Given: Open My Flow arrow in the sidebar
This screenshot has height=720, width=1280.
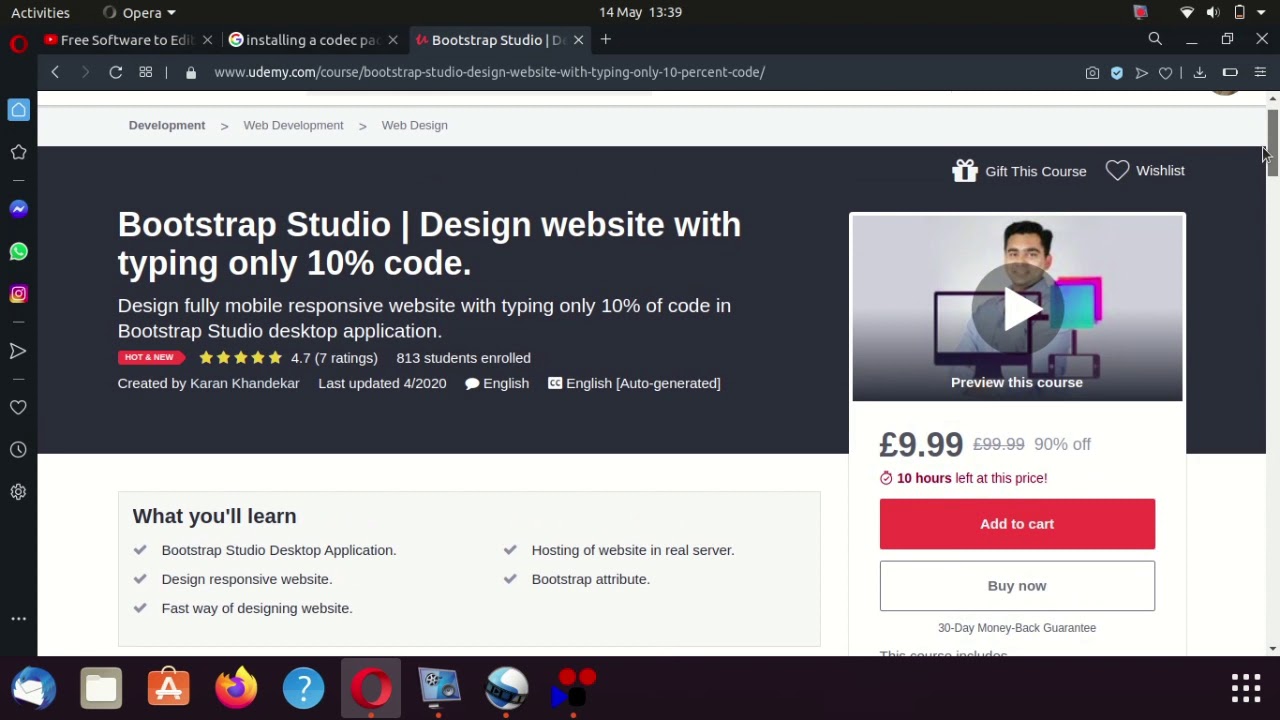Looking at the screenshot, I should click(x=18, y=351).
